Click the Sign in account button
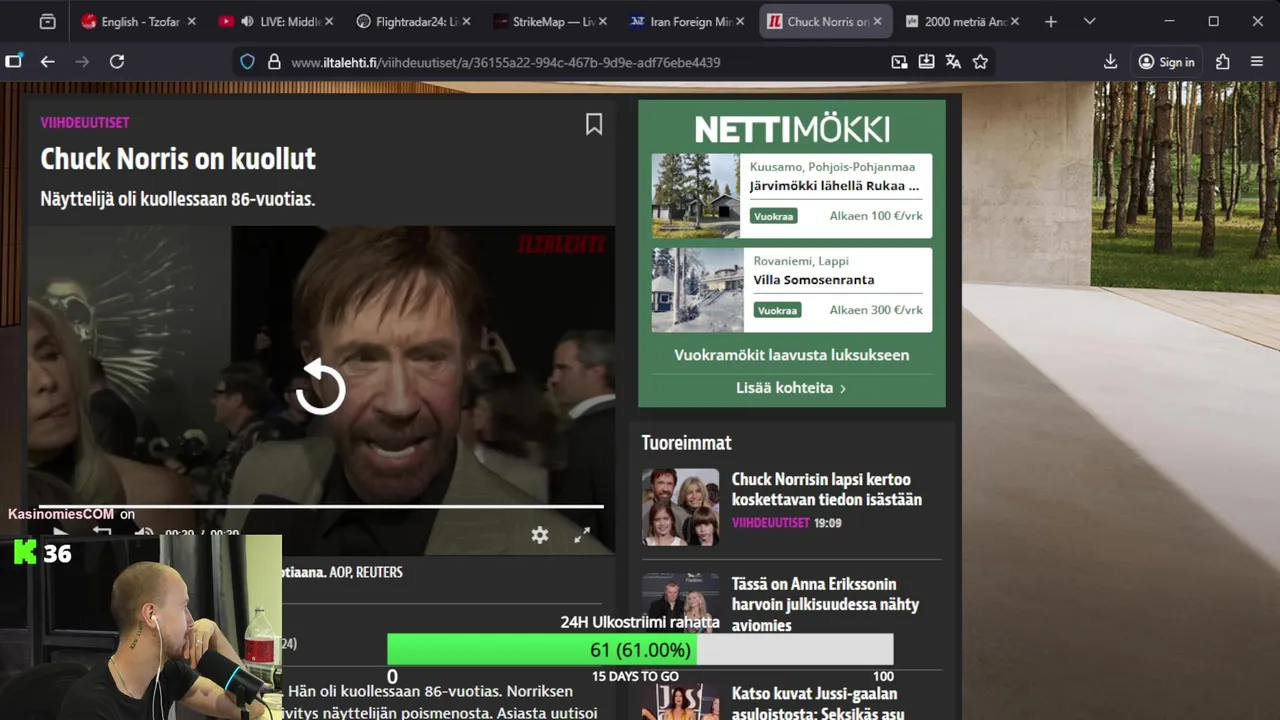The image size is (1280, 720). pos(1166,62)
